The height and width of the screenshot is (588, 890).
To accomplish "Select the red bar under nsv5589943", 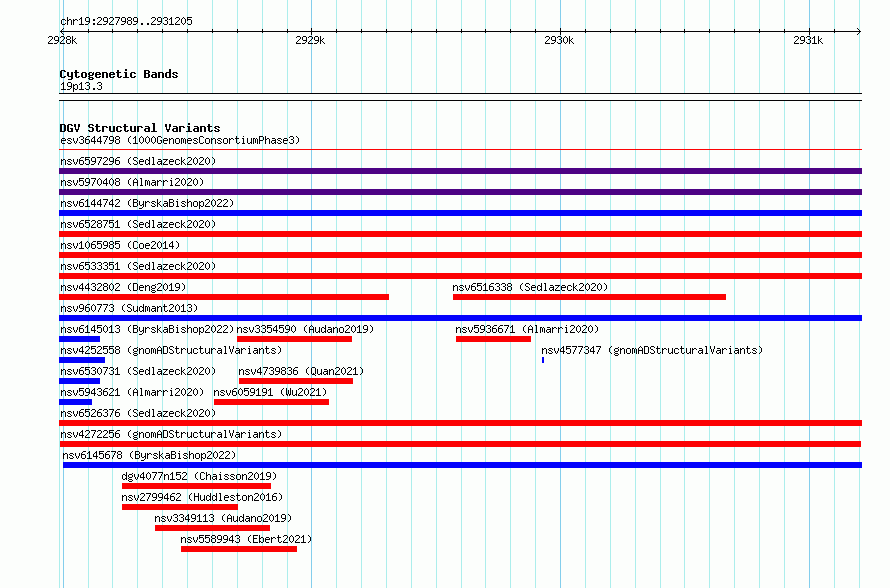I will coord(239,549).
